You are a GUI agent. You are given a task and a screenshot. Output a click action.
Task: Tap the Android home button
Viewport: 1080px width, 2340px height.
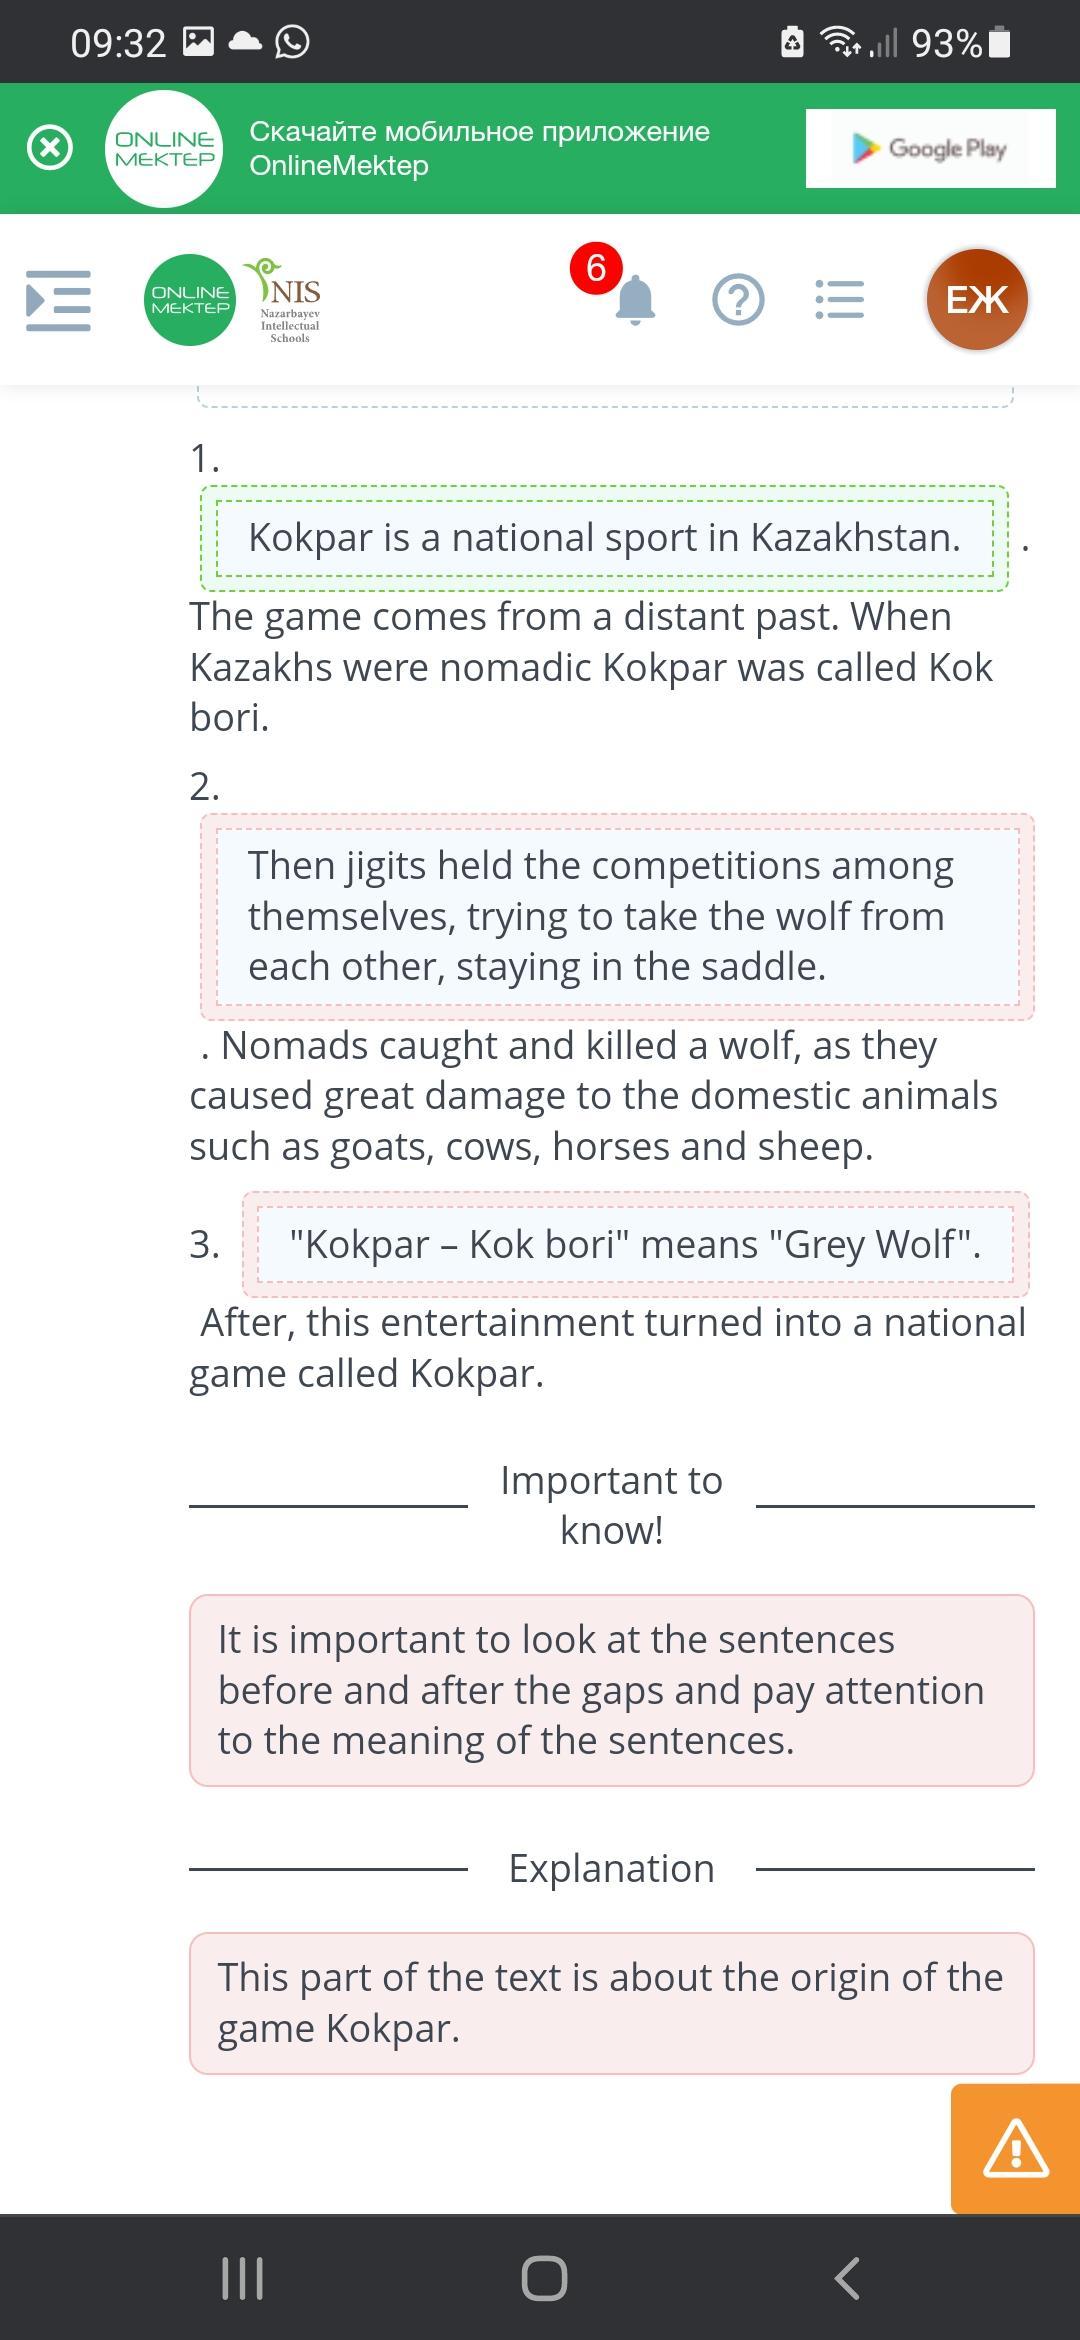[544, 2278]
